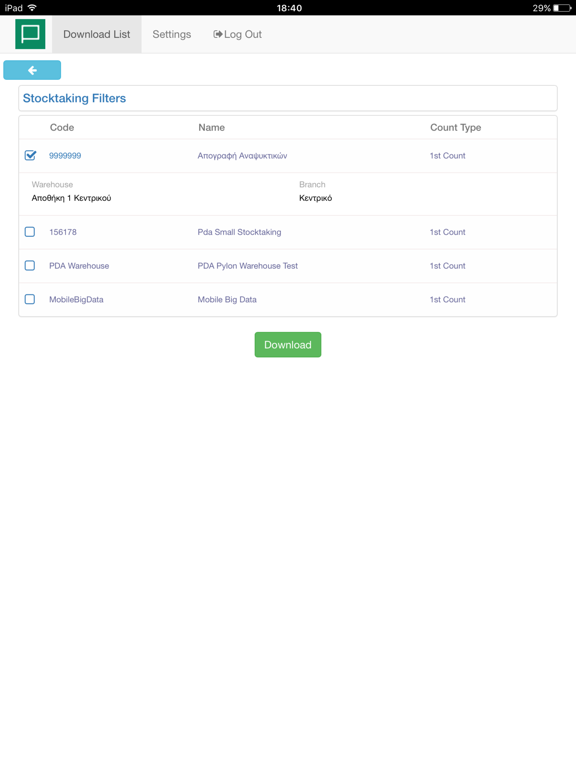576x768 pixels.
Task: Tap the battery indicator icon
Action: pos(562,8)
